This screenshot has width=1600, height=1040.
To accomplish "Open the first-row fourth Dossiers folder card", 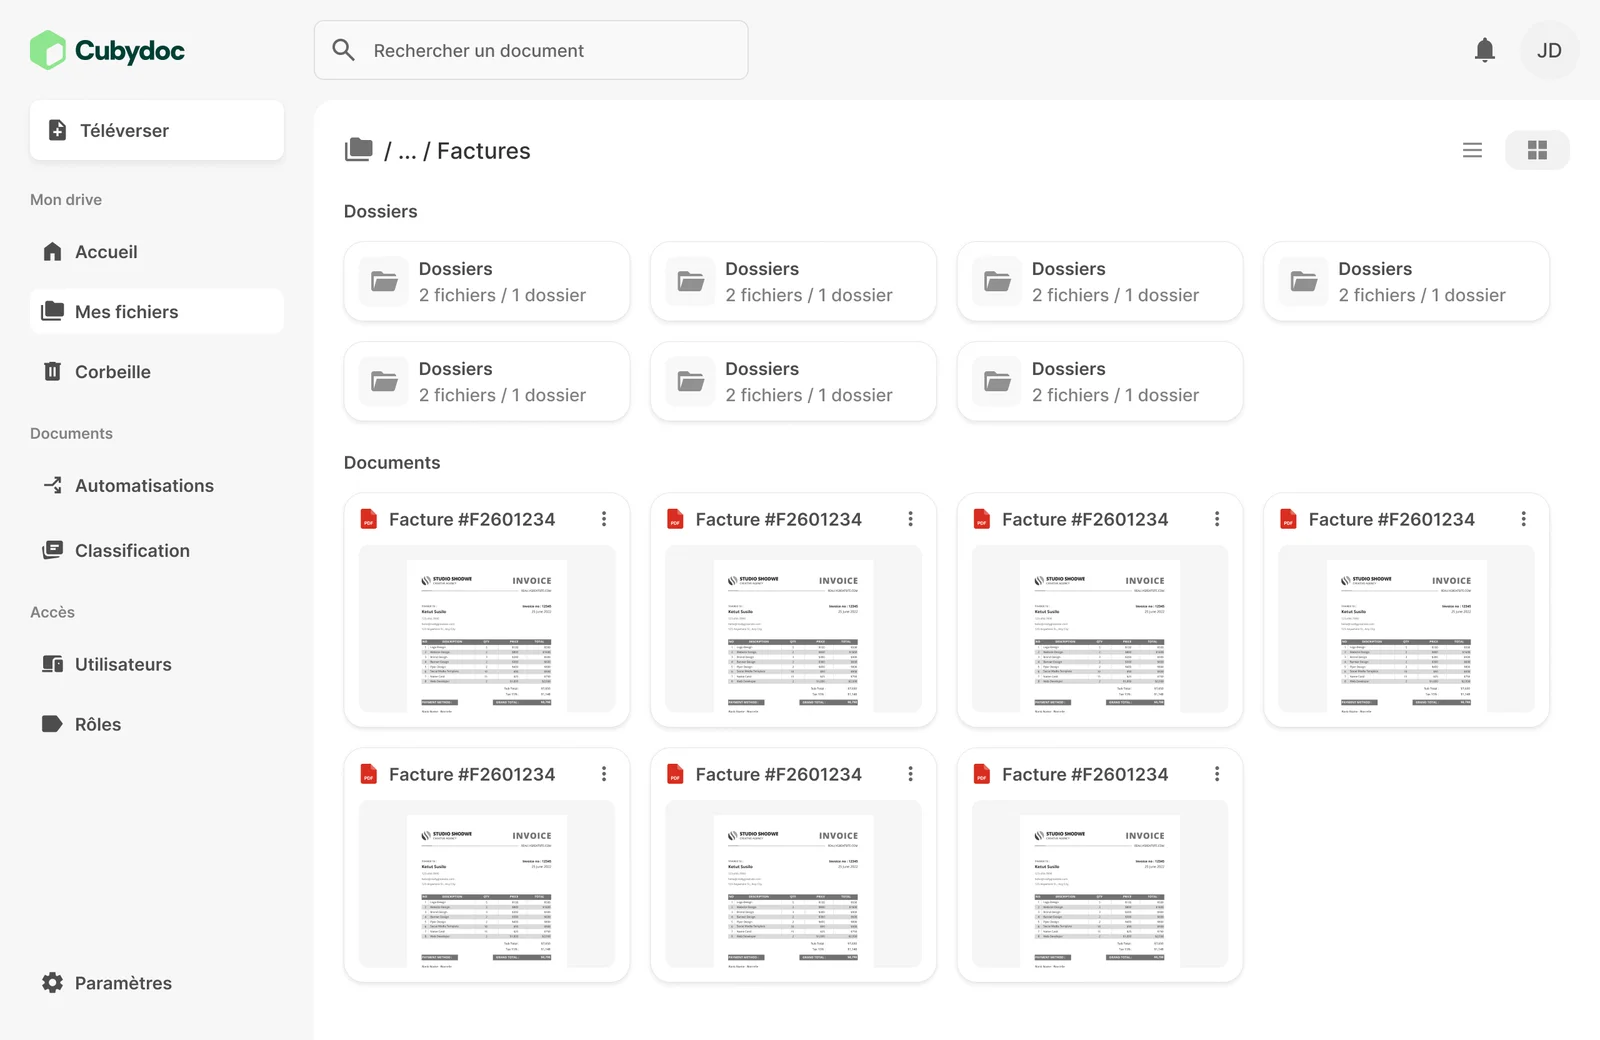I will (1407, 282).
